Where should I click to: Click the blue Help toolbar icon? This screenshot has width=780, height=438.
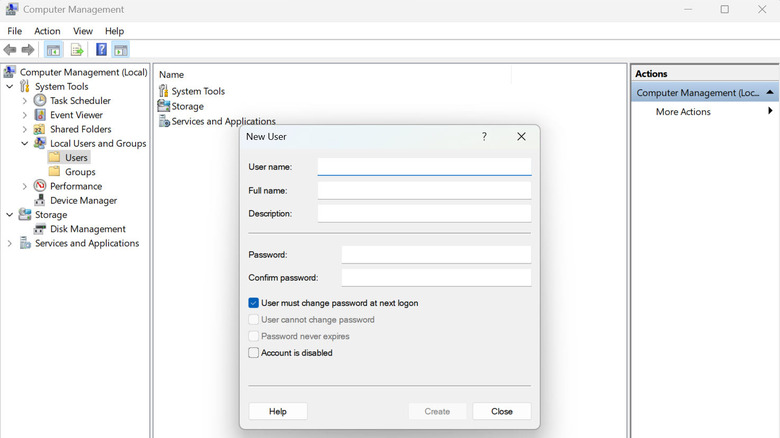[x=101, y=50]
